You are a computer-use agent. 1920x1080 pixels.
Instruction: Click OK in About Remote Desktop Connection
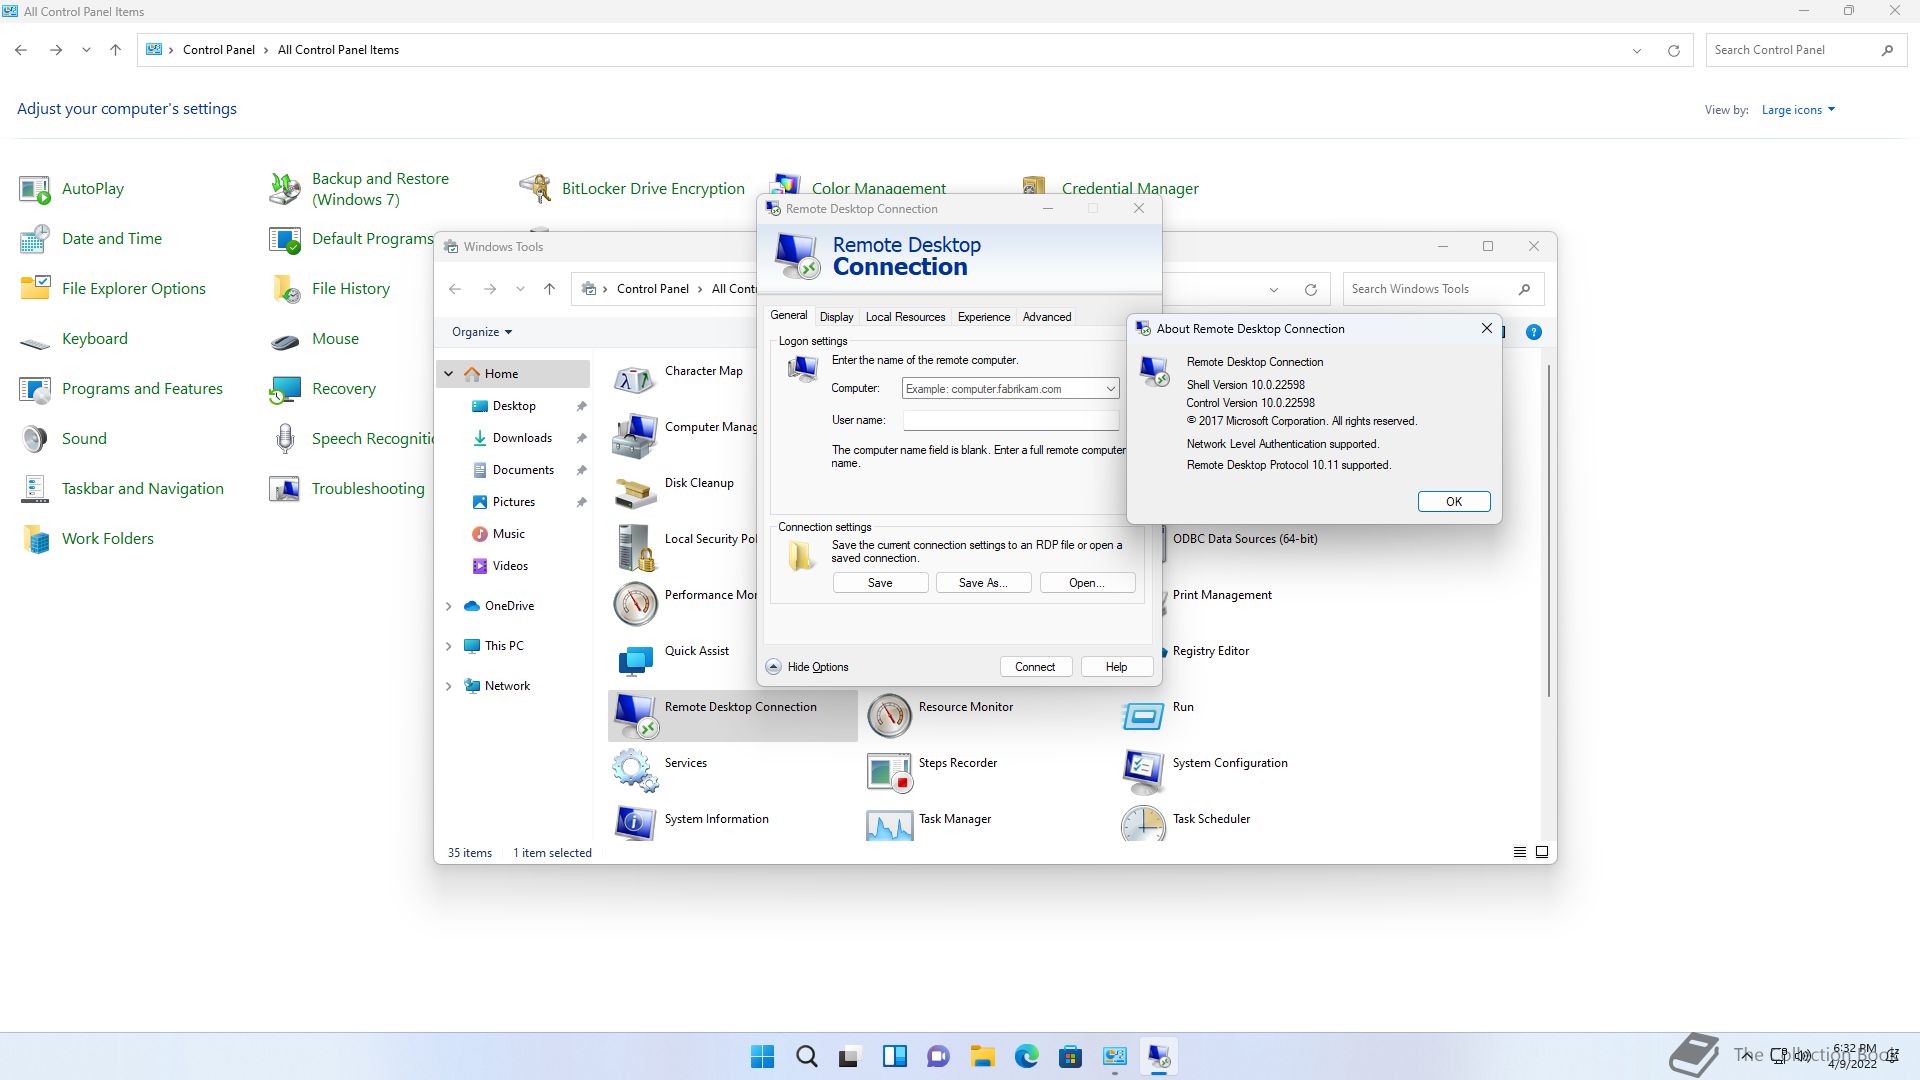click(x=1454, y=502)
